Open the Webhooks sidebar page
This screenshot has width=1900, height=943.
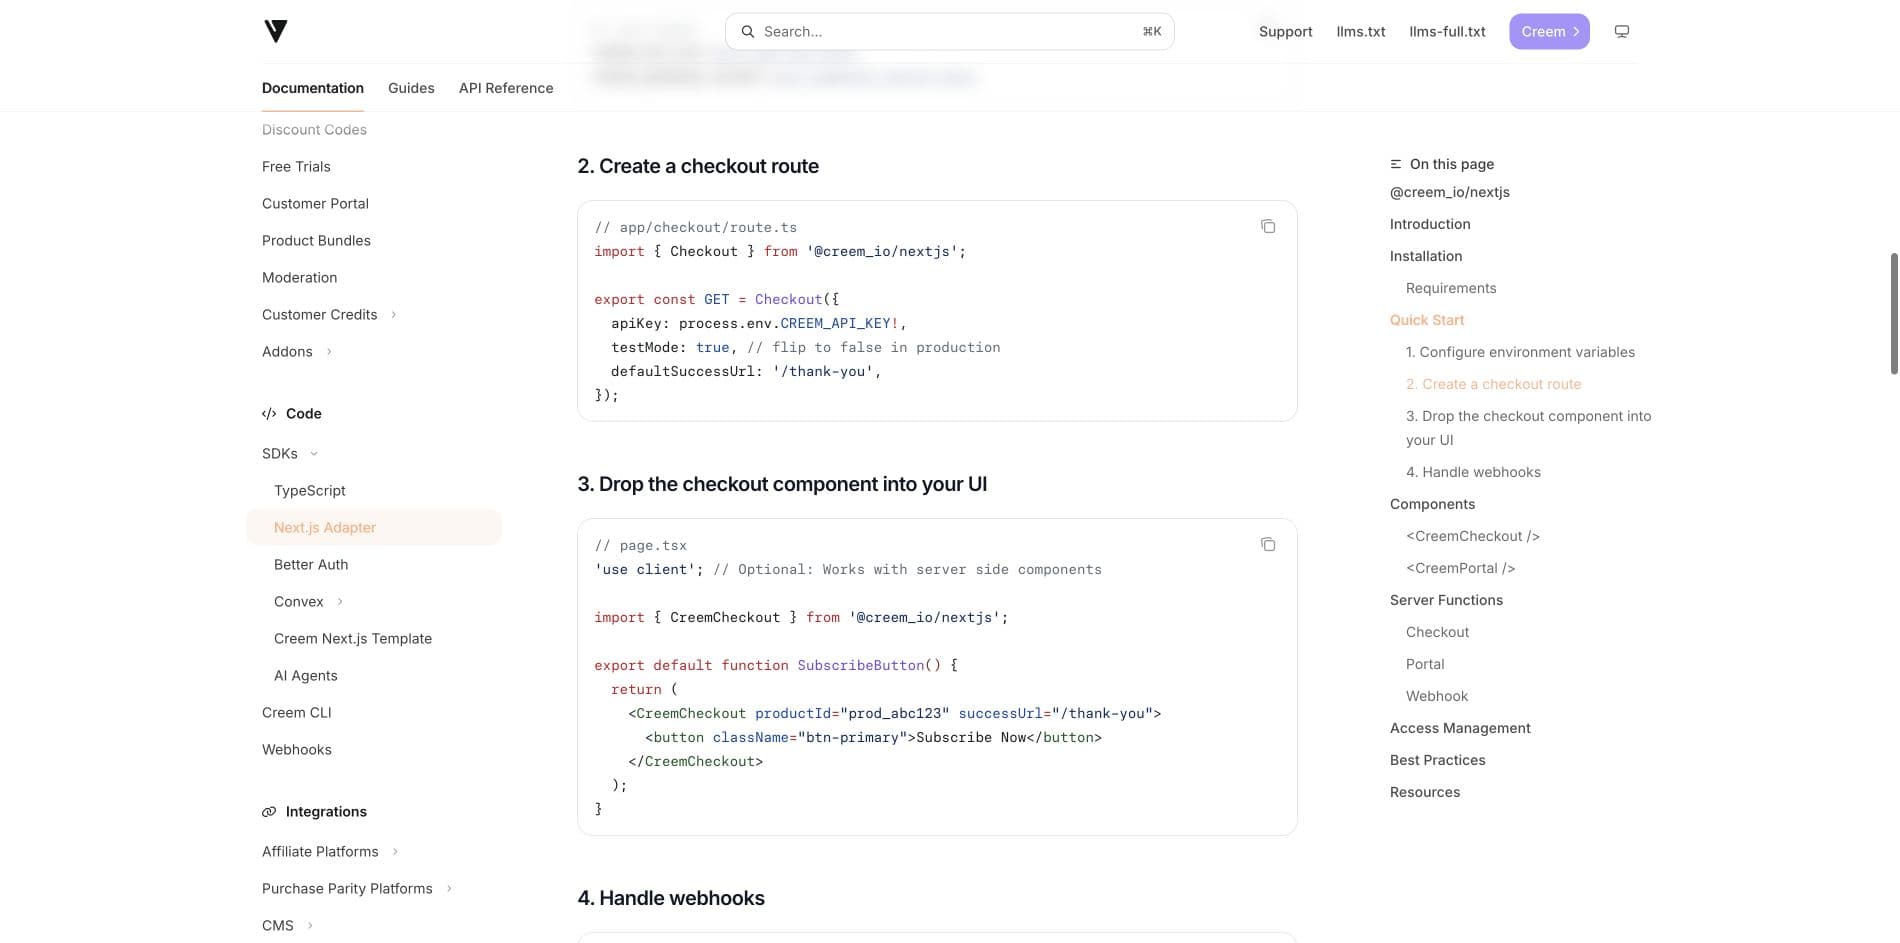pyautogui.click(x=297, y=750)
